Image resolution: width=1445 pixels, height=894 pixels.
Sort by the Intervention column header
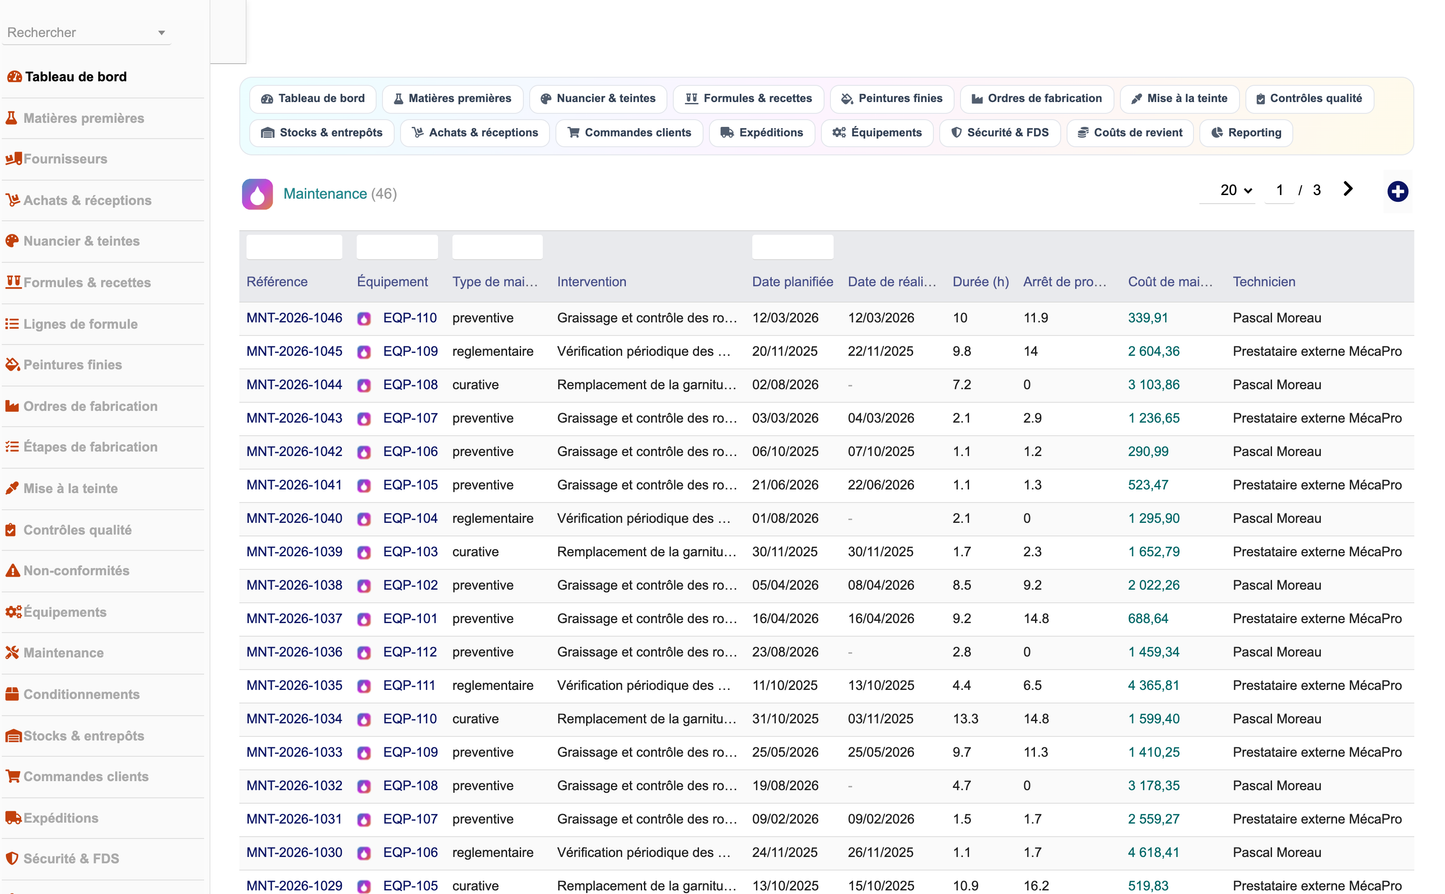[x=592, y=282]
